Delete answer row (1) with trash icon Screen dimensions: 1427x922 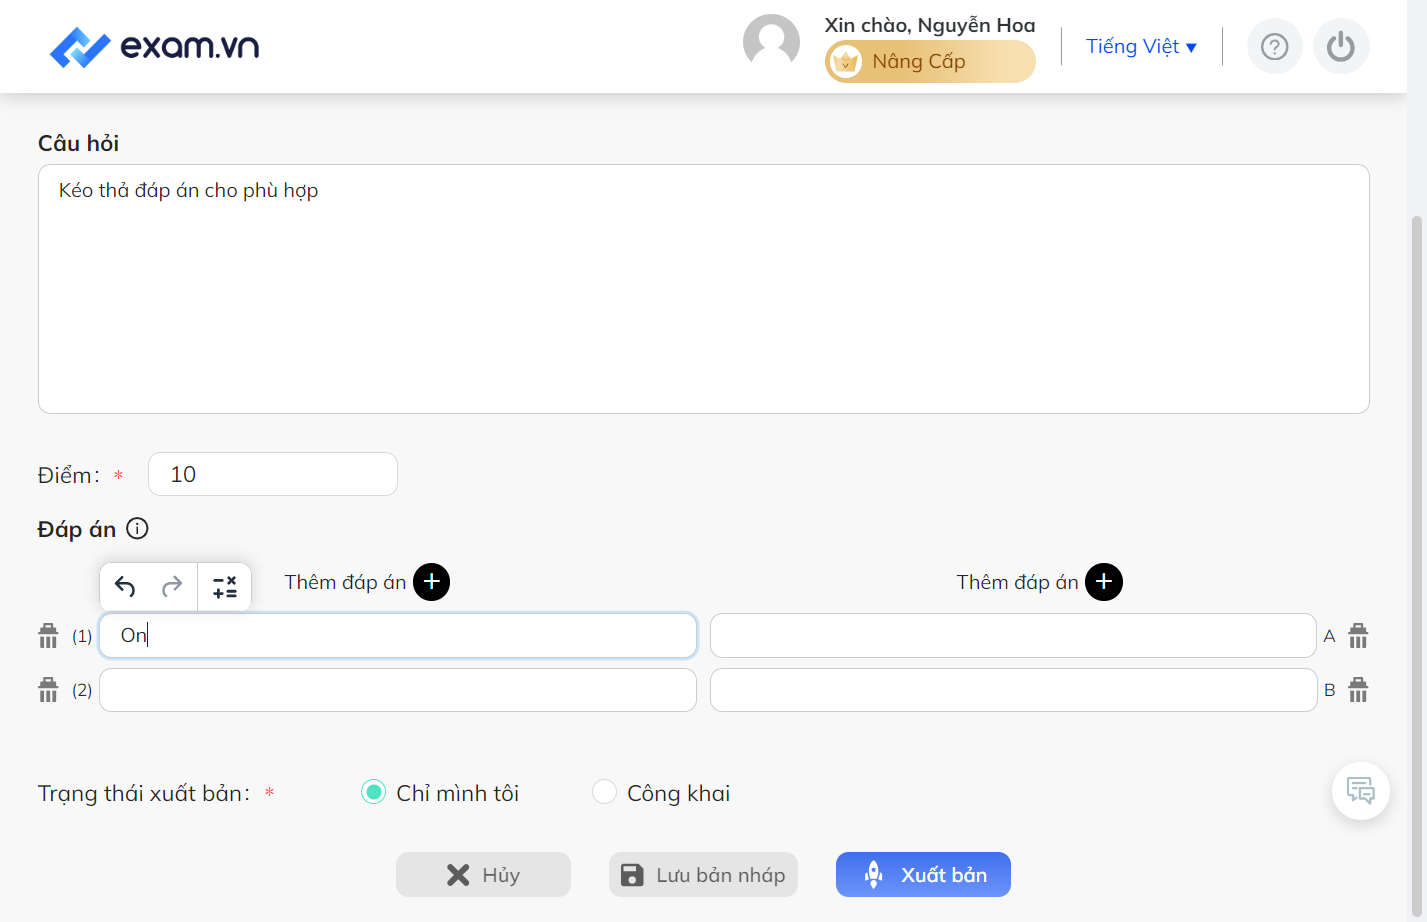pyautogui.click(x=48, y=636)
